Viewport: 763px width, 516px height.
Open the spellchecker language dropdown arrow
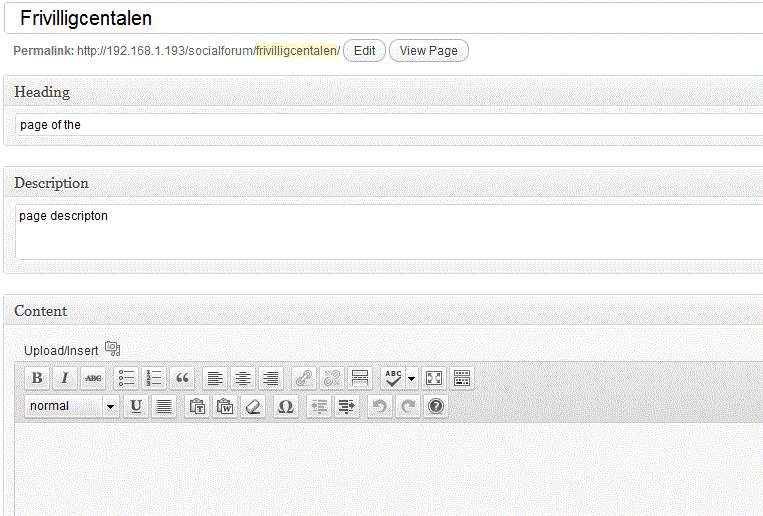point(412,378)
